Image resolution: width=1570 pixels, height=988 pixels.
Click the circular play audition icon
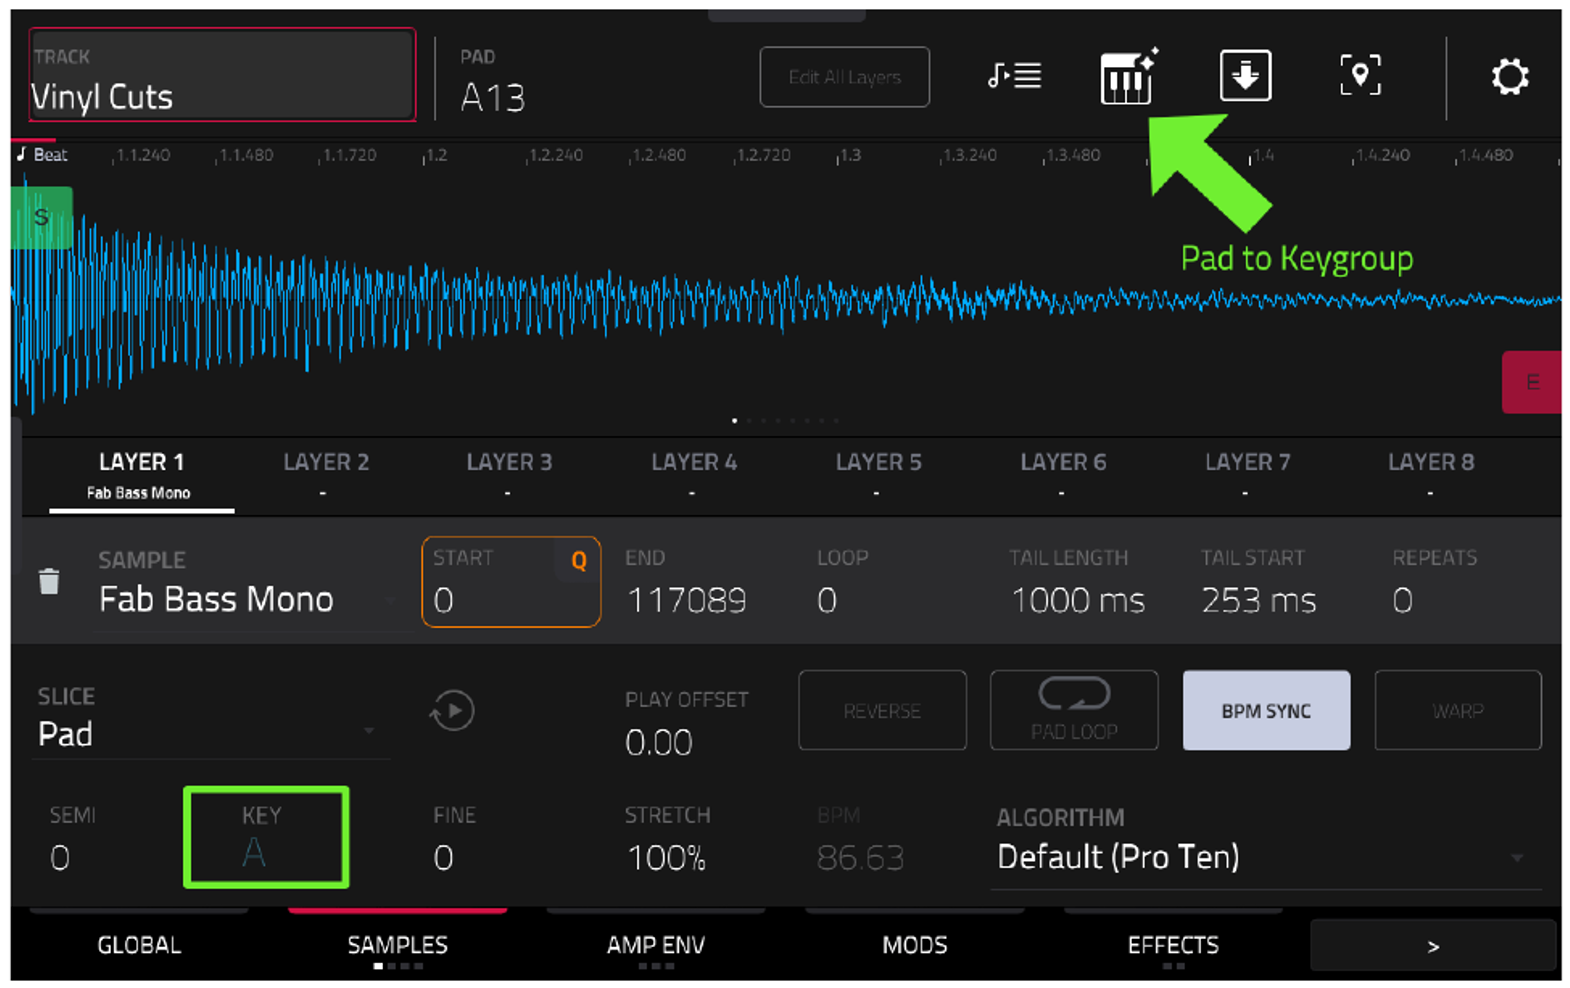pos(452,711)
